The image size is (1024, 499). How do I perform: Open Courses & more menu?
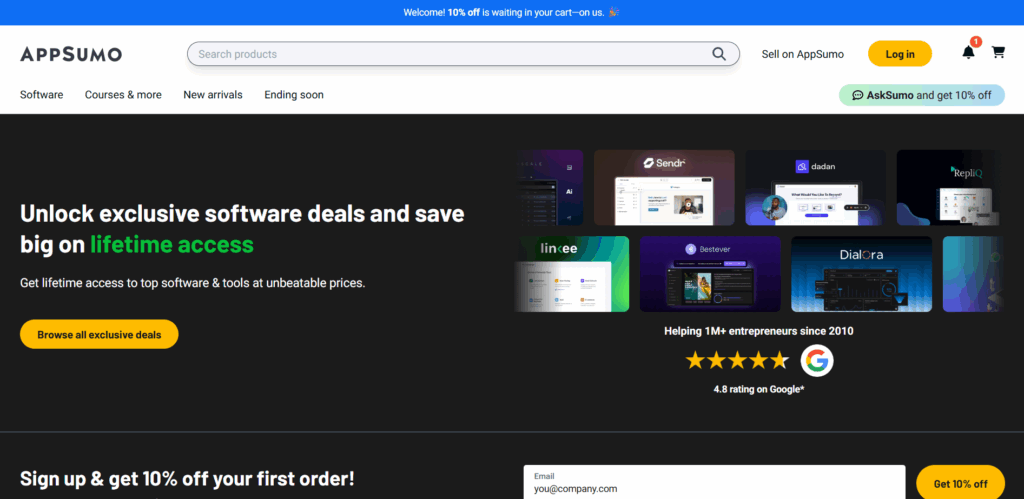pyautogui.click(x=123, y=95)
